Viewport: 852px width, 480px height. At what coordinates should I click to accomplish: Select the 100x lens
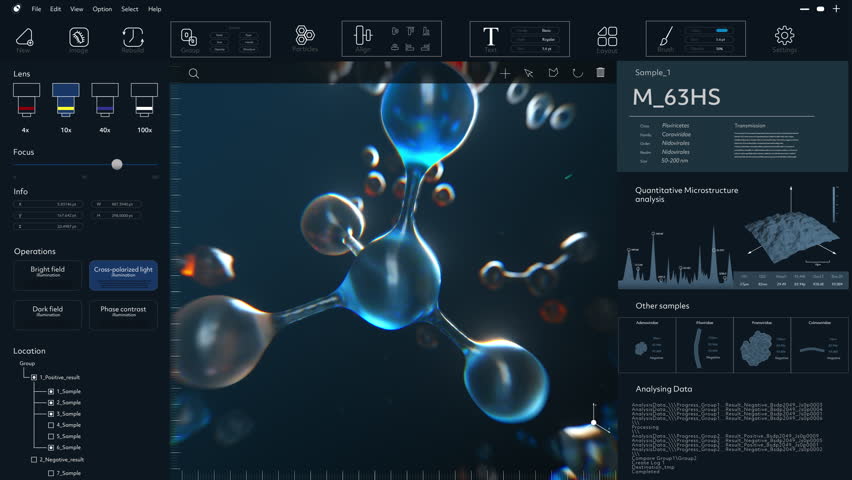pyautogui.click(x=145, y=100)
